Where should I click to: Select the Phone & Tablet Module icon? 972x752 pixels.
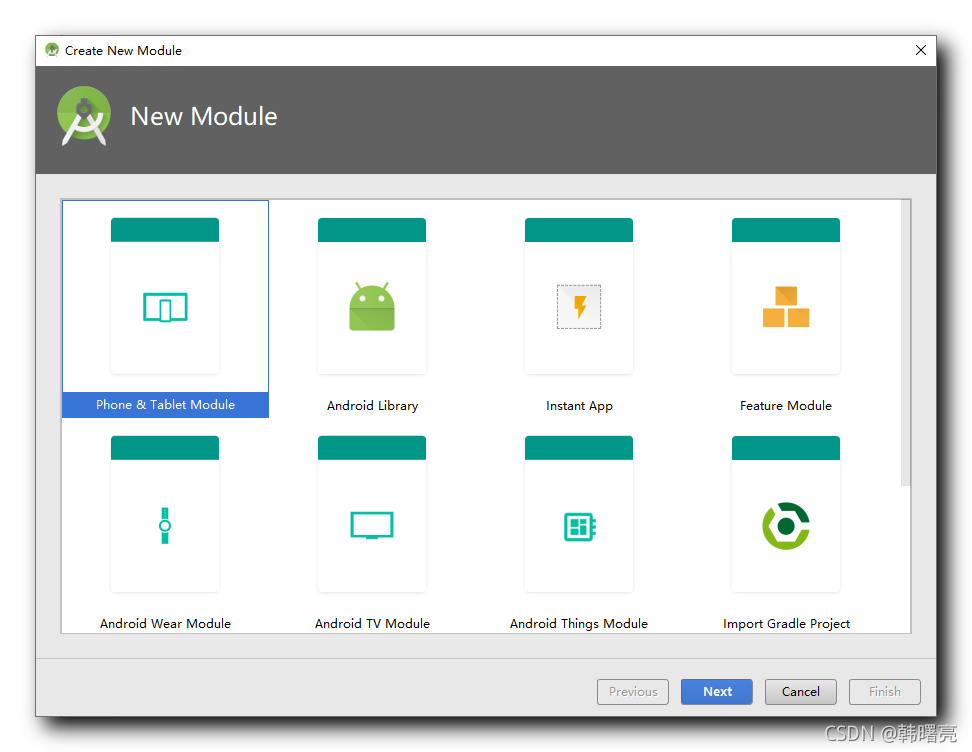(x=165, y=307)
